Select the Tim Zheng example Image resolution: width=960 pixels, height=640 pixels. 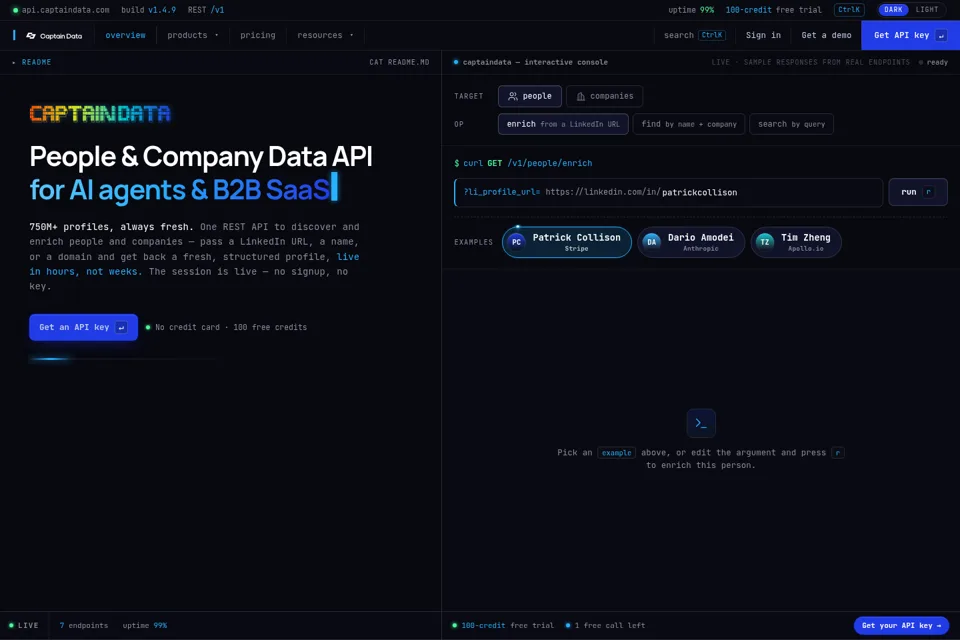[x=796, y=243]
